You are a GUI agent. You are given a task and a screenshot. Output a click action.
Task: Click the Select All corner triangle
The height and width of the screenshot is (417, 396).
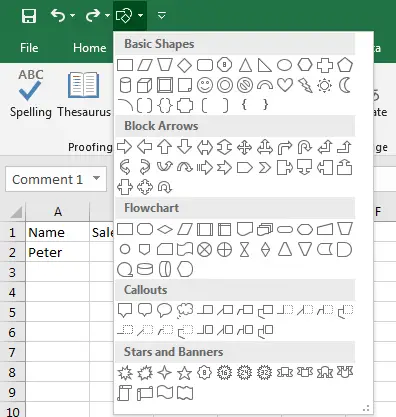pyautogui.click(x=16, y=212)
